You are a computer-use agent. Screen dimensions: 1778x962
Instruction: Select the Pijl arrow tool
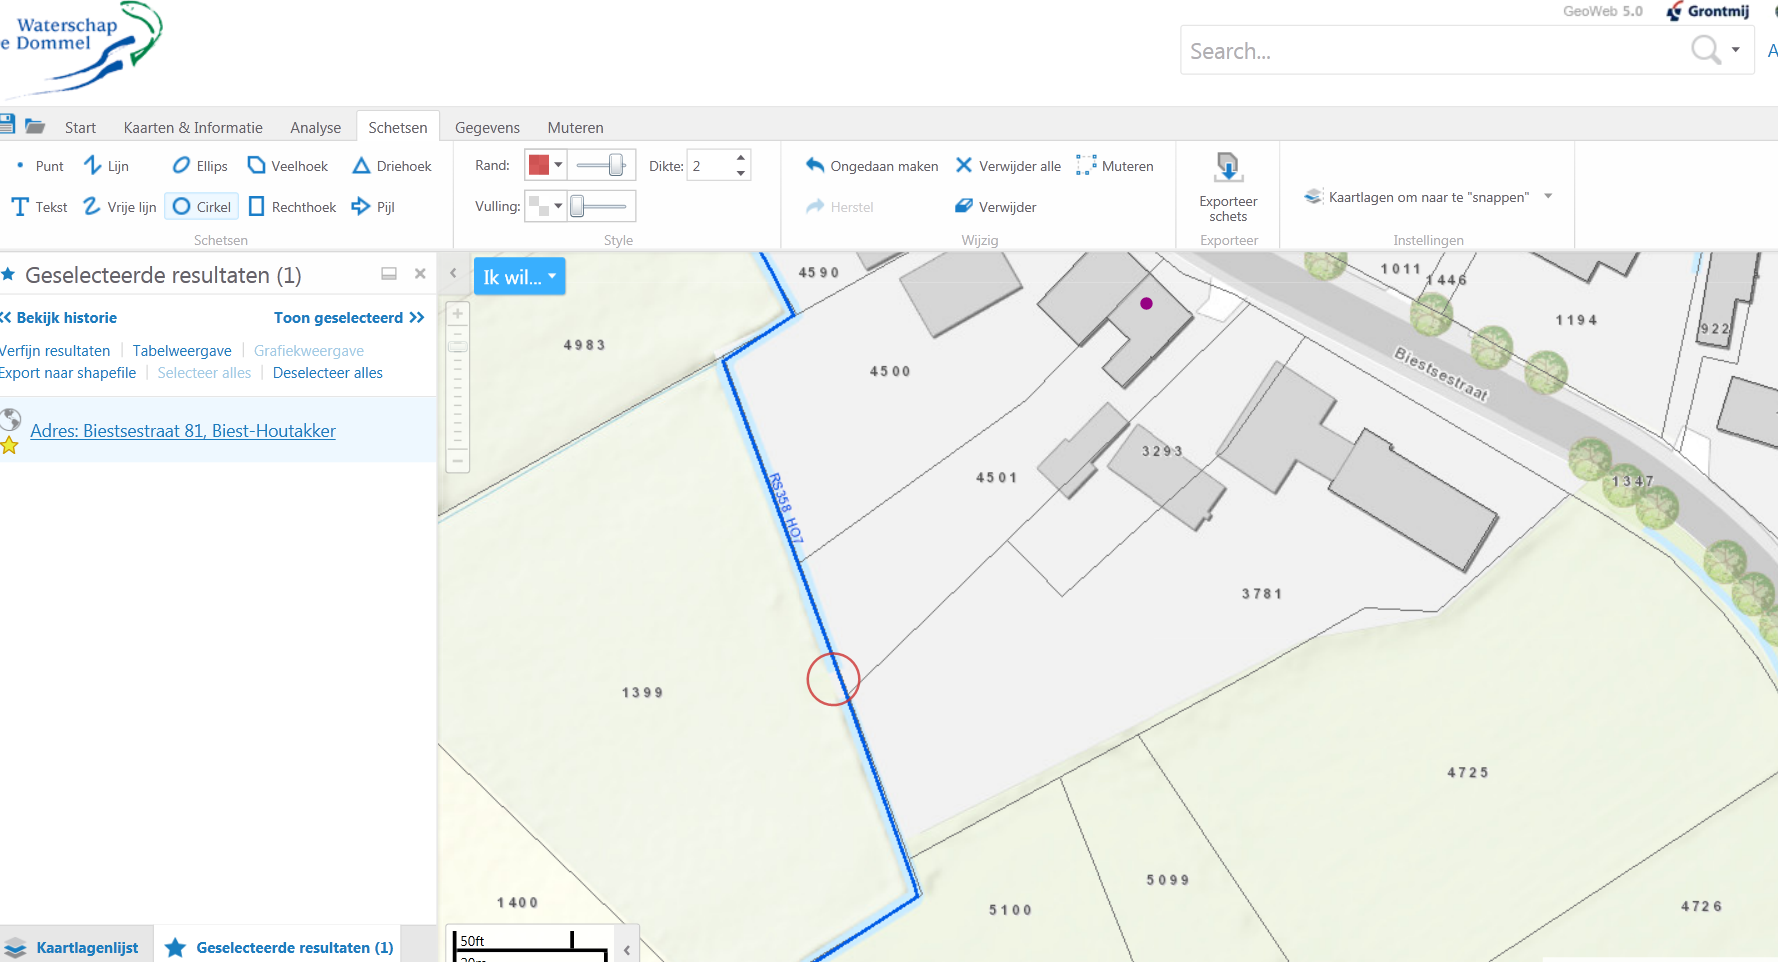(x=373, y=207)
